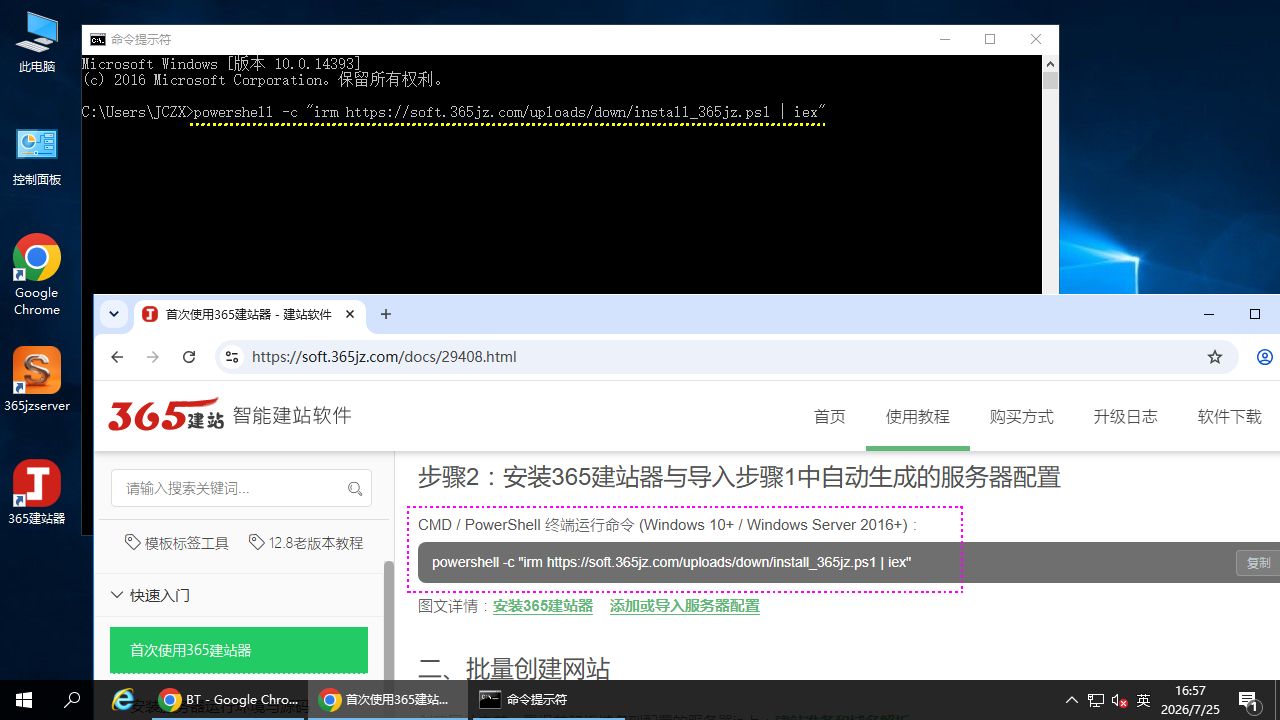The height and width of the screenshot is (720, 1280).
Task: Open the 升级日志 navigation item
Action: (x=1126, y=416)
